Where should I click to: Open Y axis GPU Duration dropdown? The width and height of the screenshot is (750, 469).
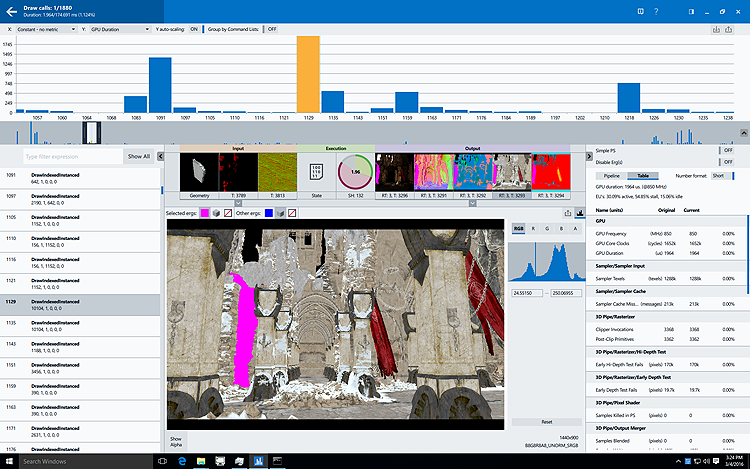click(x=120, y=29)
